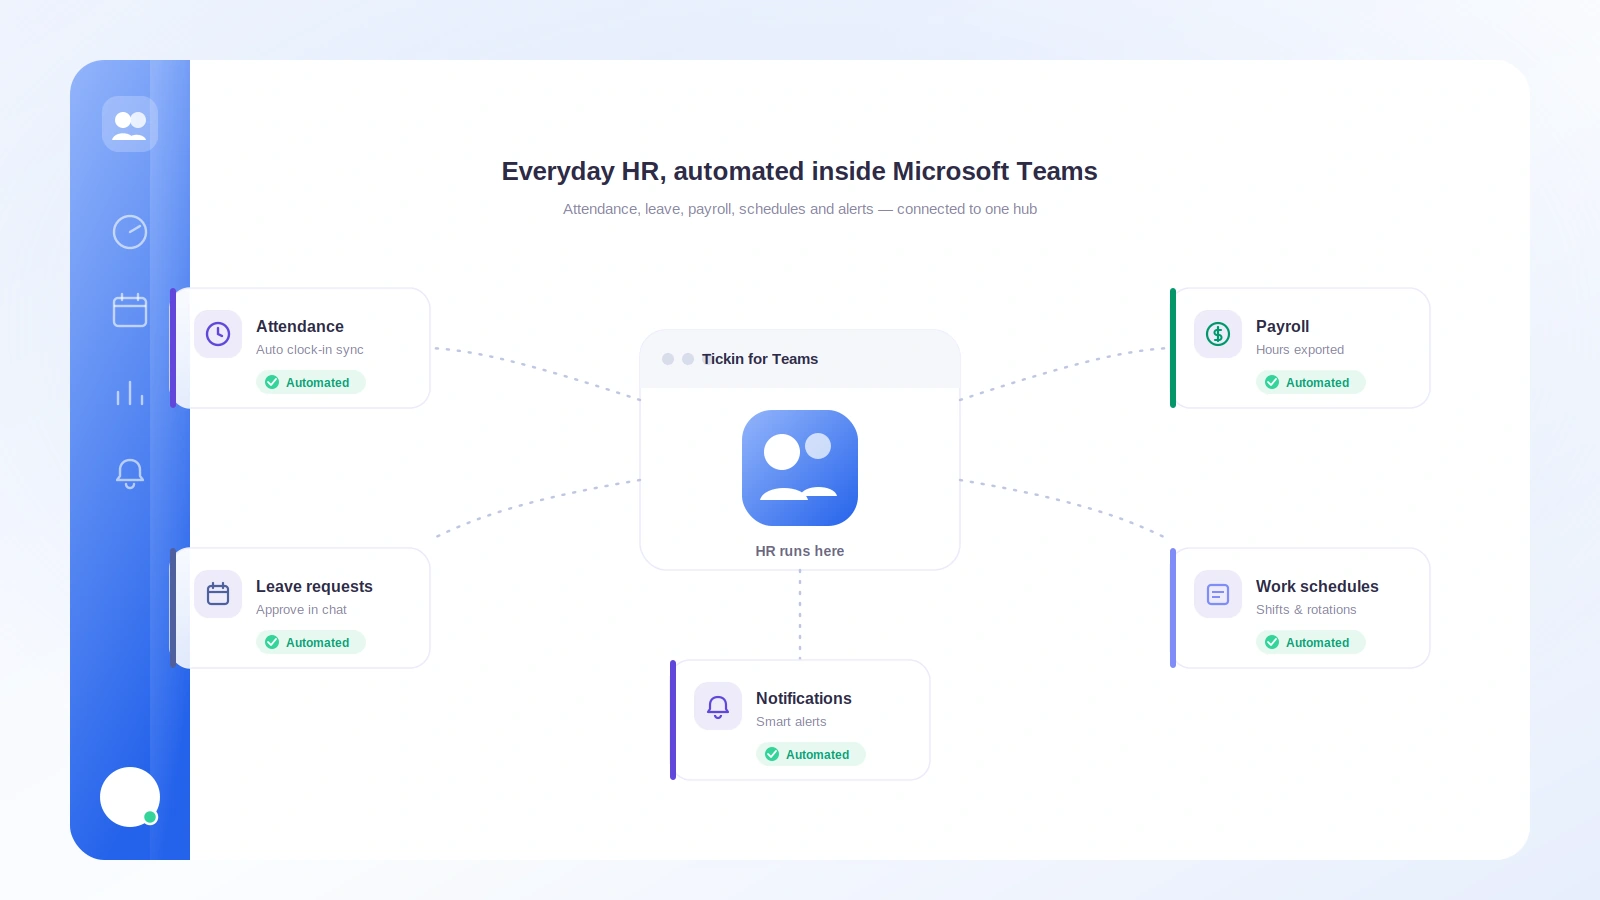This screenshot has height=900, width=1600.
Task: Click the Shifts & rotations text
Action: click(1306, 610)
